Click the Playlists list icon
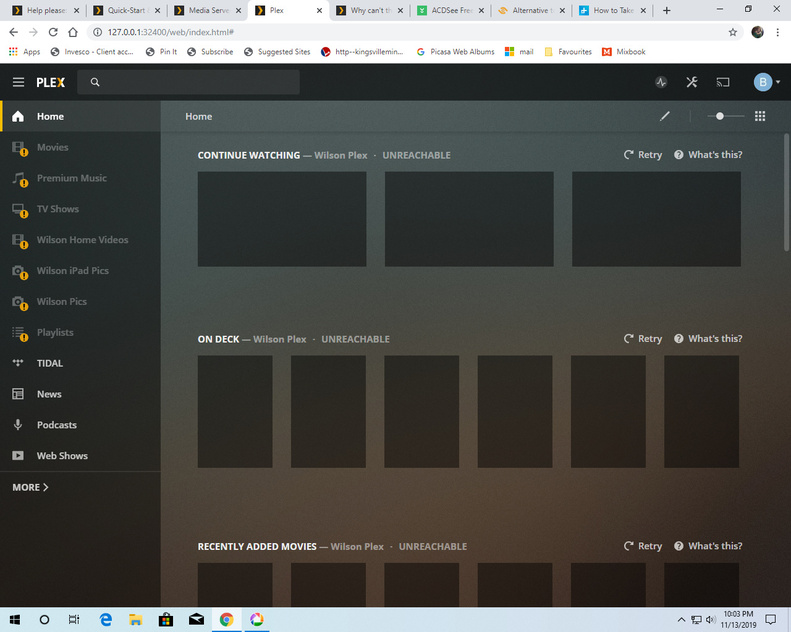Screen dimensions: 791x632 pos(19,332)
